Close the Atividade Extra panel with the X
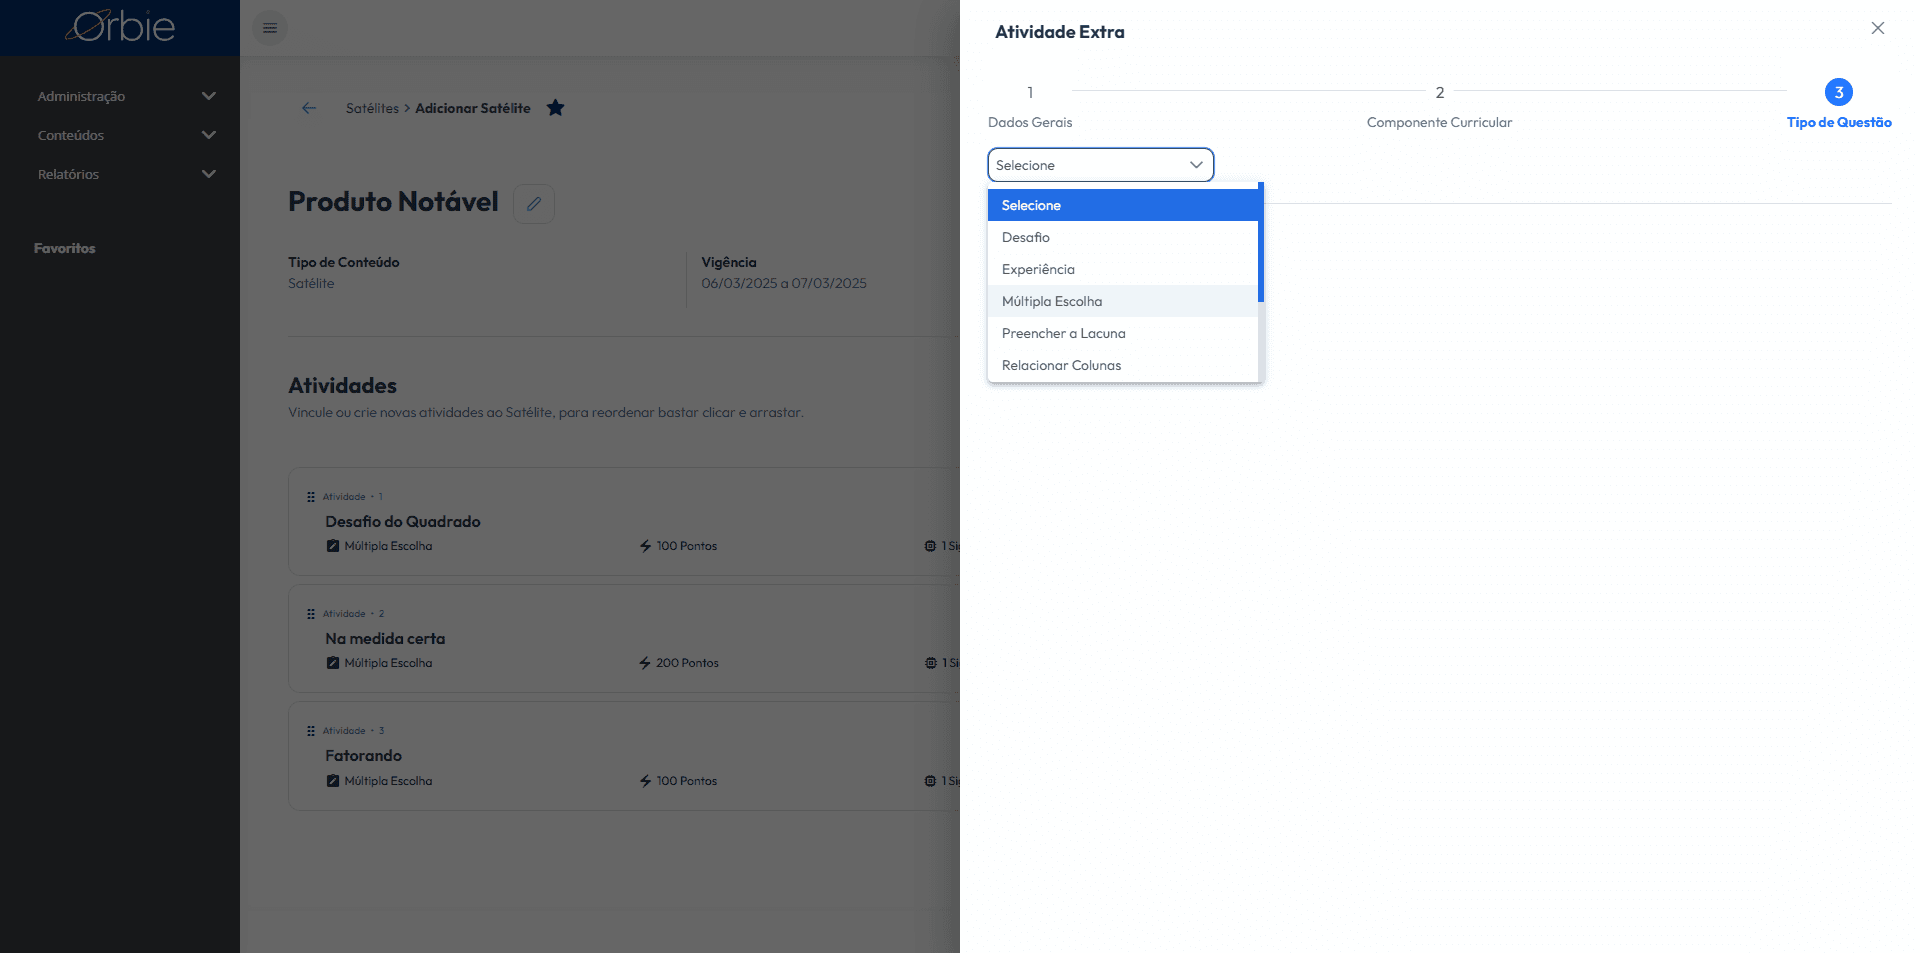 pos(1878,28)
